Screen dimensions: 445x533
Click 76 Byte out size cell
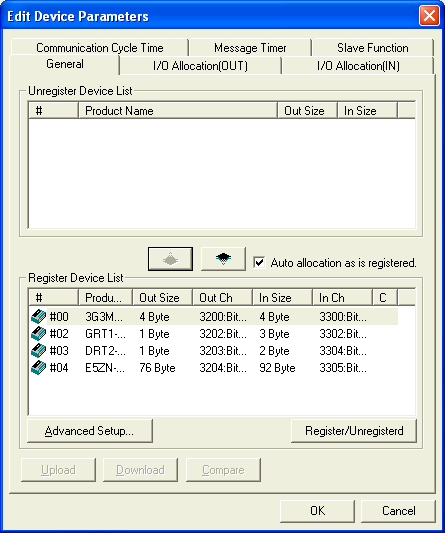(x=157, y=368)
